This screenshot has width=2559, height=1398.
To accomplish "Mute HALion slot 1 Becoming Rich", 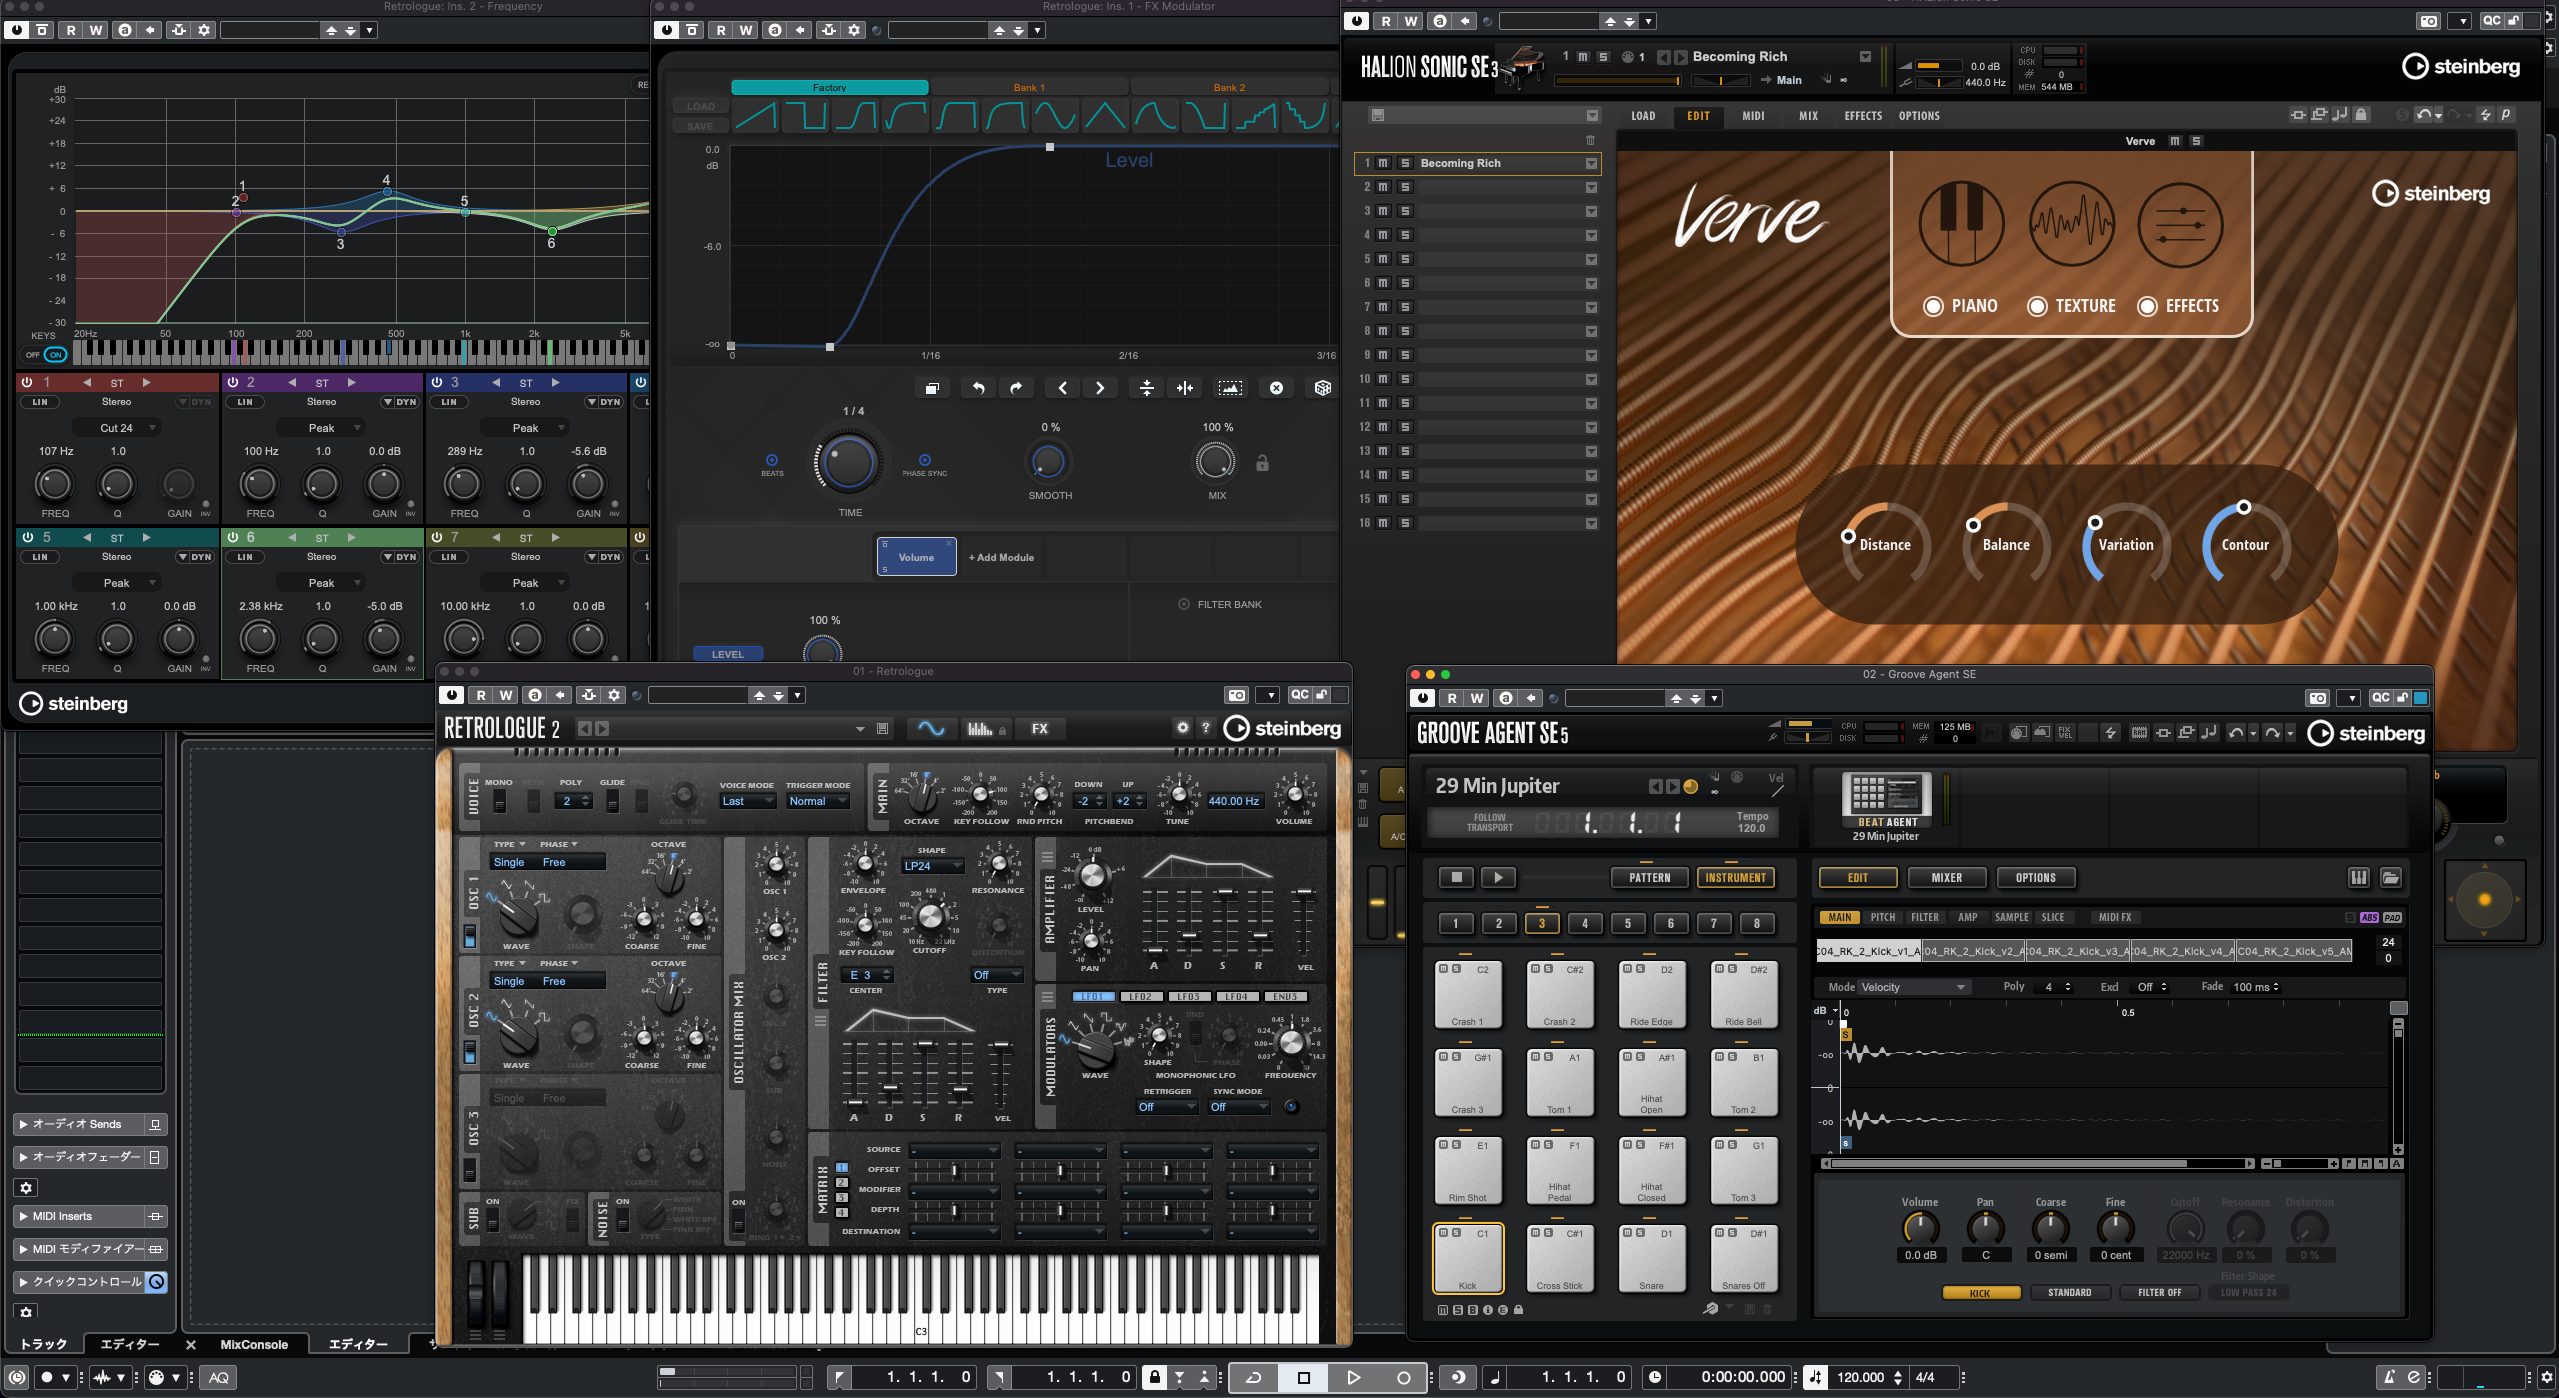I will 1383,163.
